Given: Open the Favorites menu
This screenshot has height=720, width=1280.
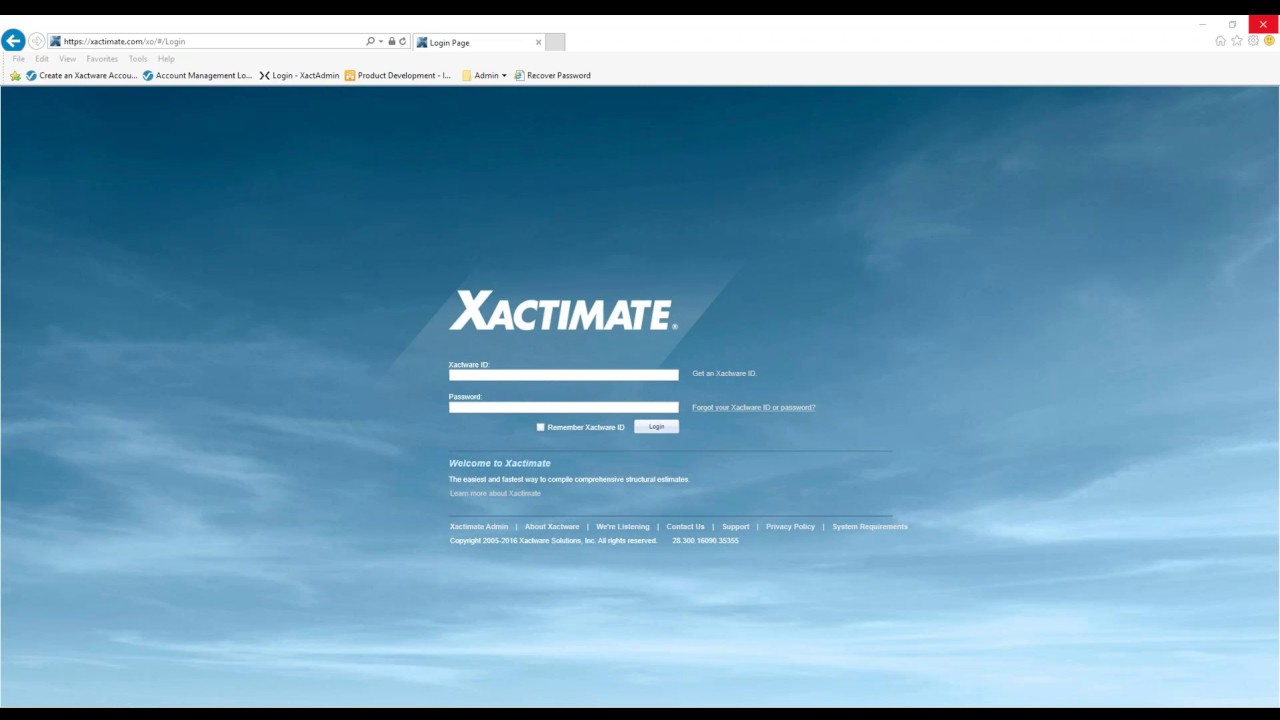Looking at the screenshot, I should 102,59.
